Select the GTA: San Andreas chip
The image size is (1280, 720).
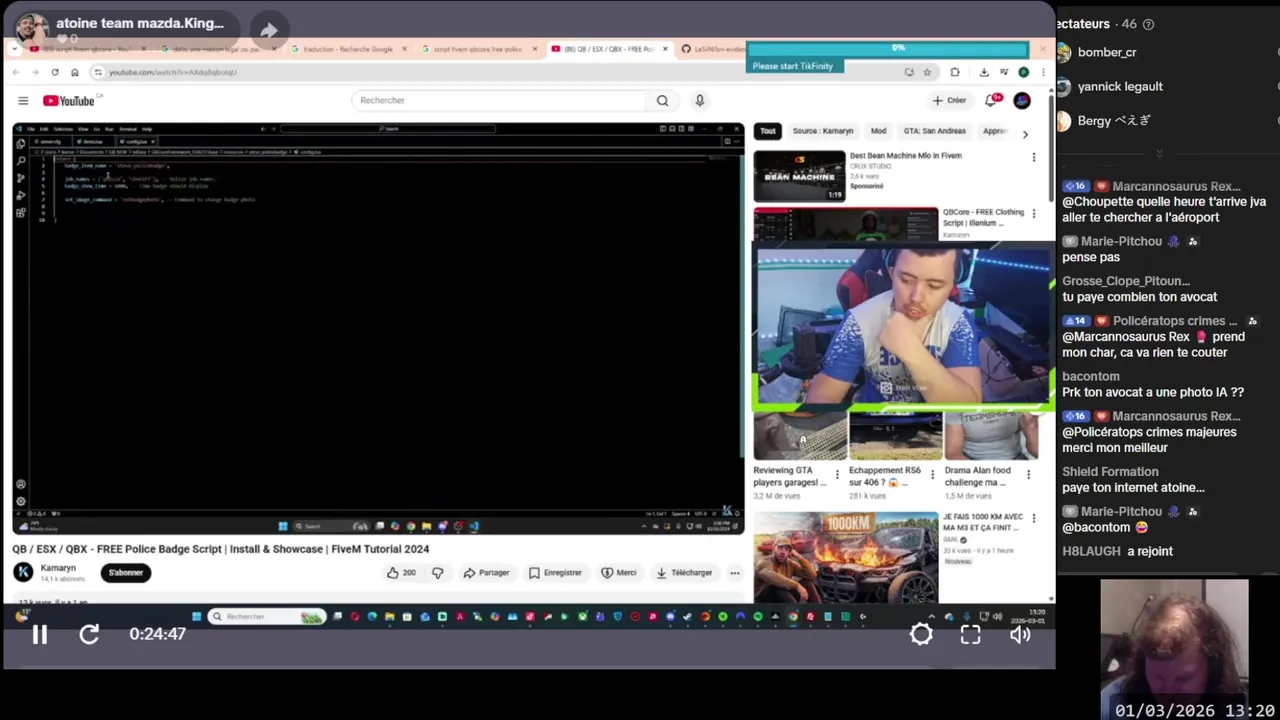[x=935, y=131]
